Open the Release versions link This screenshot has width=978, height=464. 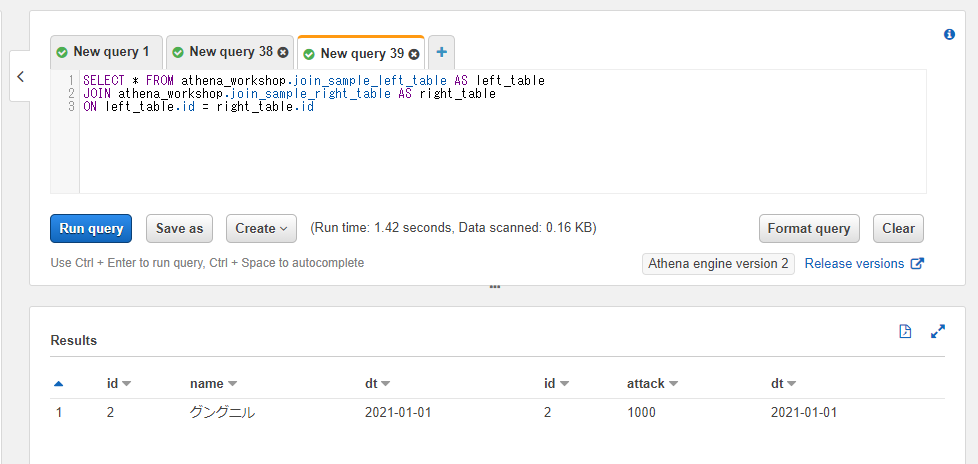point(854,263)
